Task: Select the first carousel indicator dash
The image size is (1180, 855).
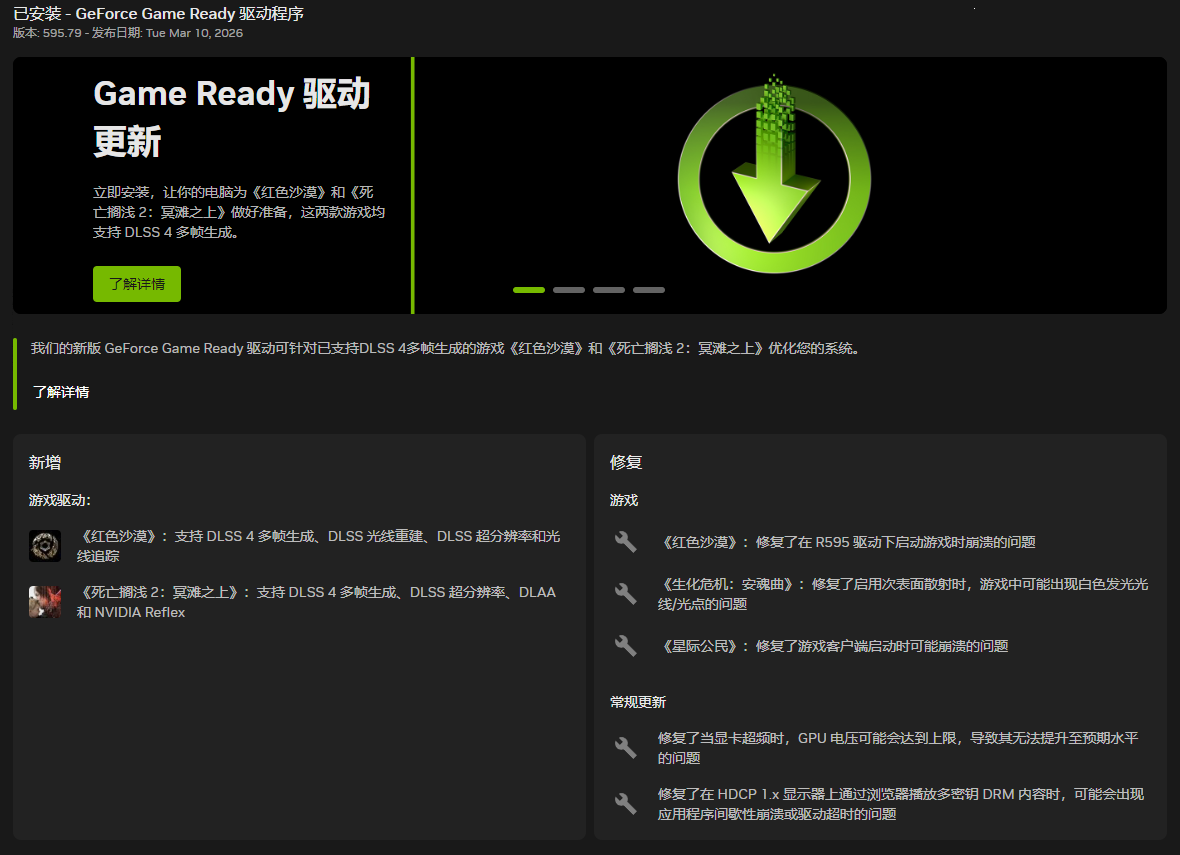Action: pyautogui.click(x=529, y=290)
